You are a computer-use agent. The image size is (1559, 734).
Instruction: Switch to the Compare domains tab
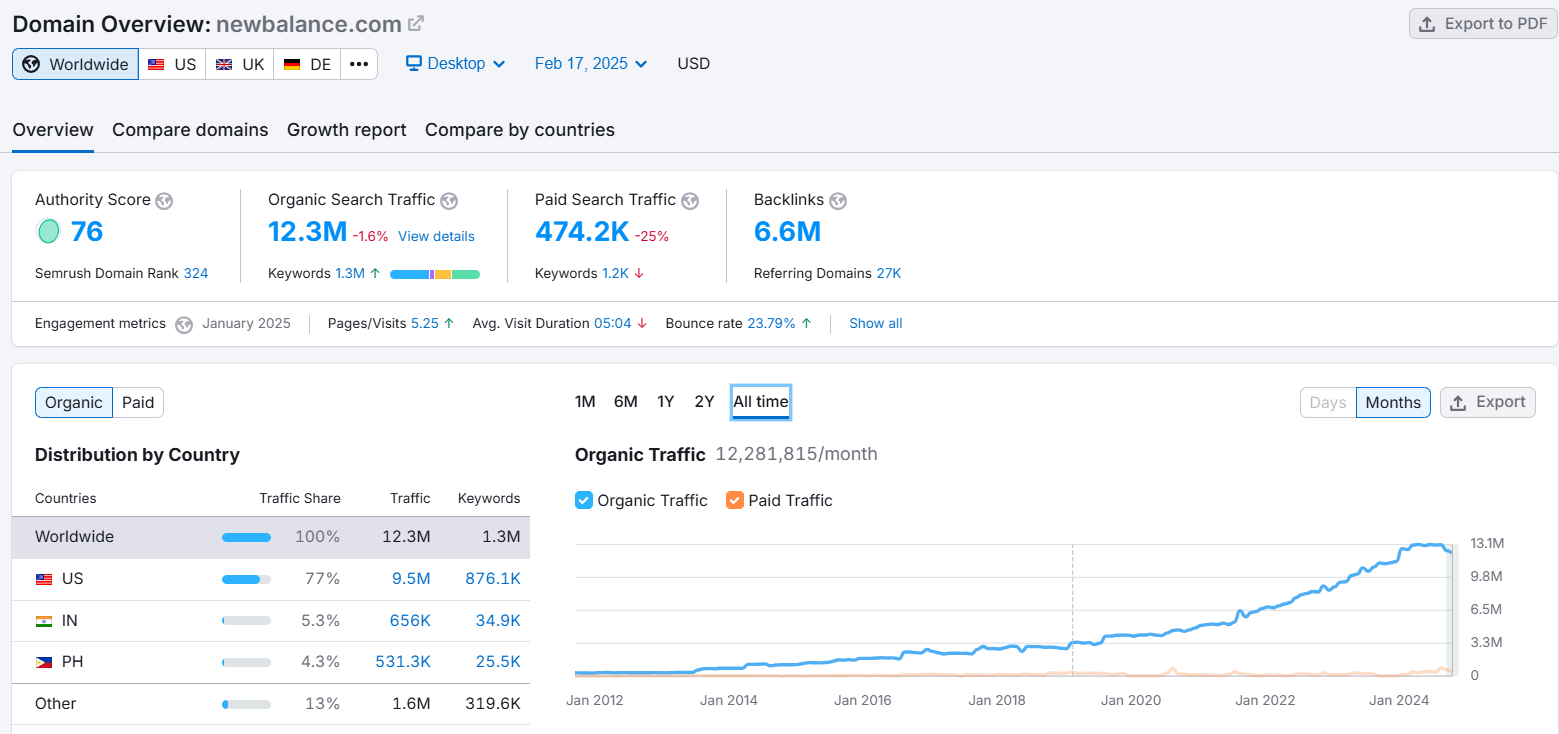click(x=190, y=130)
